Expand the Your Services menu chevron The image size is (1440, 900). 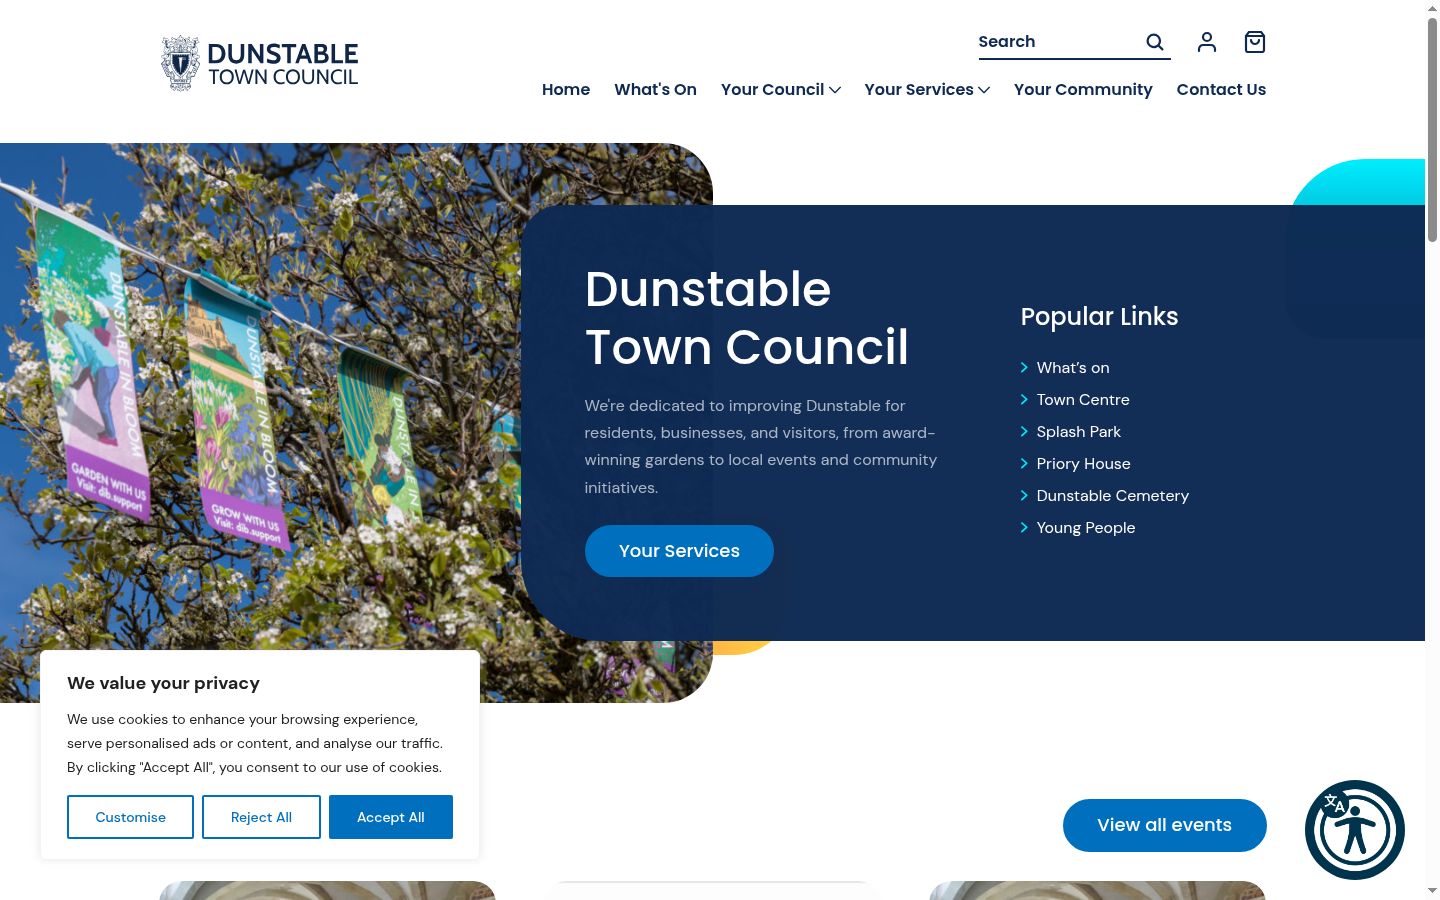pos(984,90)
